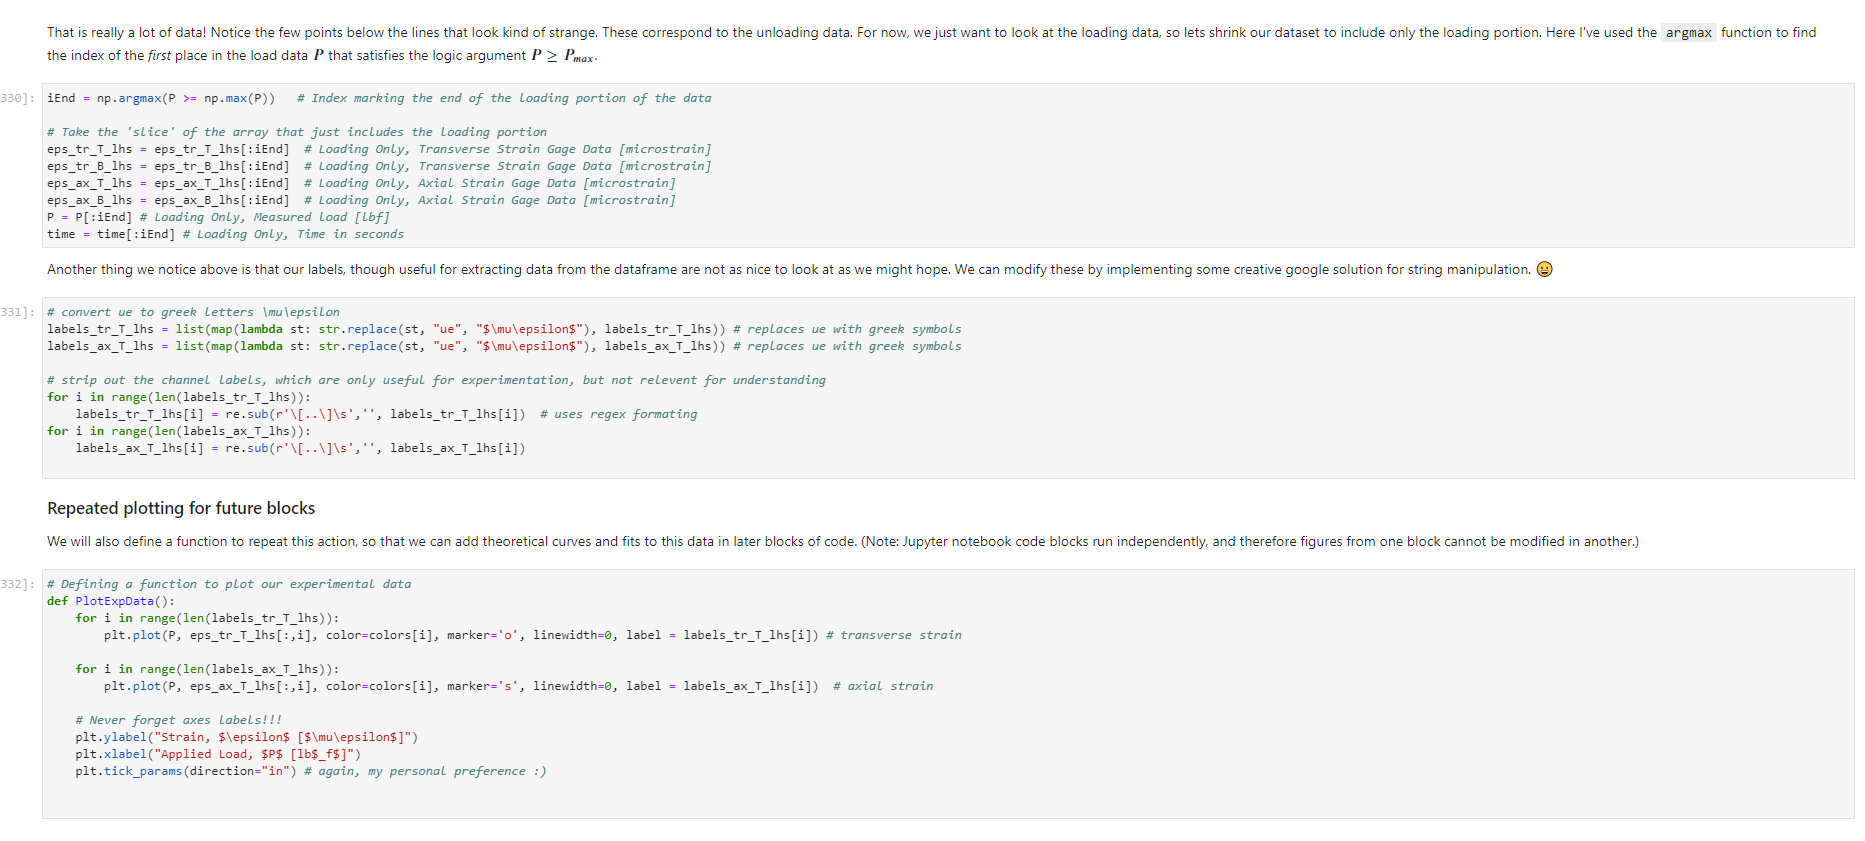Screen dimensions: 1865x841
Task: Click comment '# Index marking the end of the loading portion'
Action: point(504,98)
